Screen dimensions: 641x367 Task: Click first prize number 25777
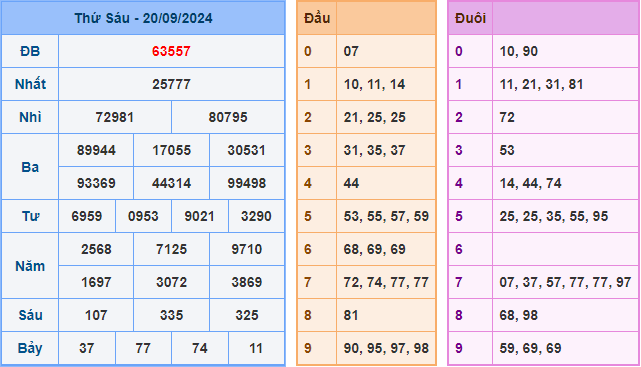point(171,84)
